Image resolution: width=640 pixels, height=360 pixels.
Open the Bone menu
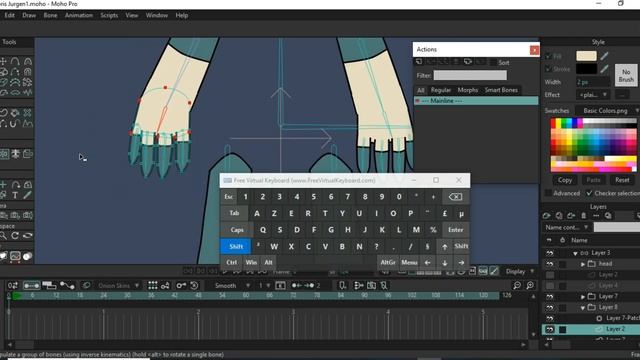point(51,15)
